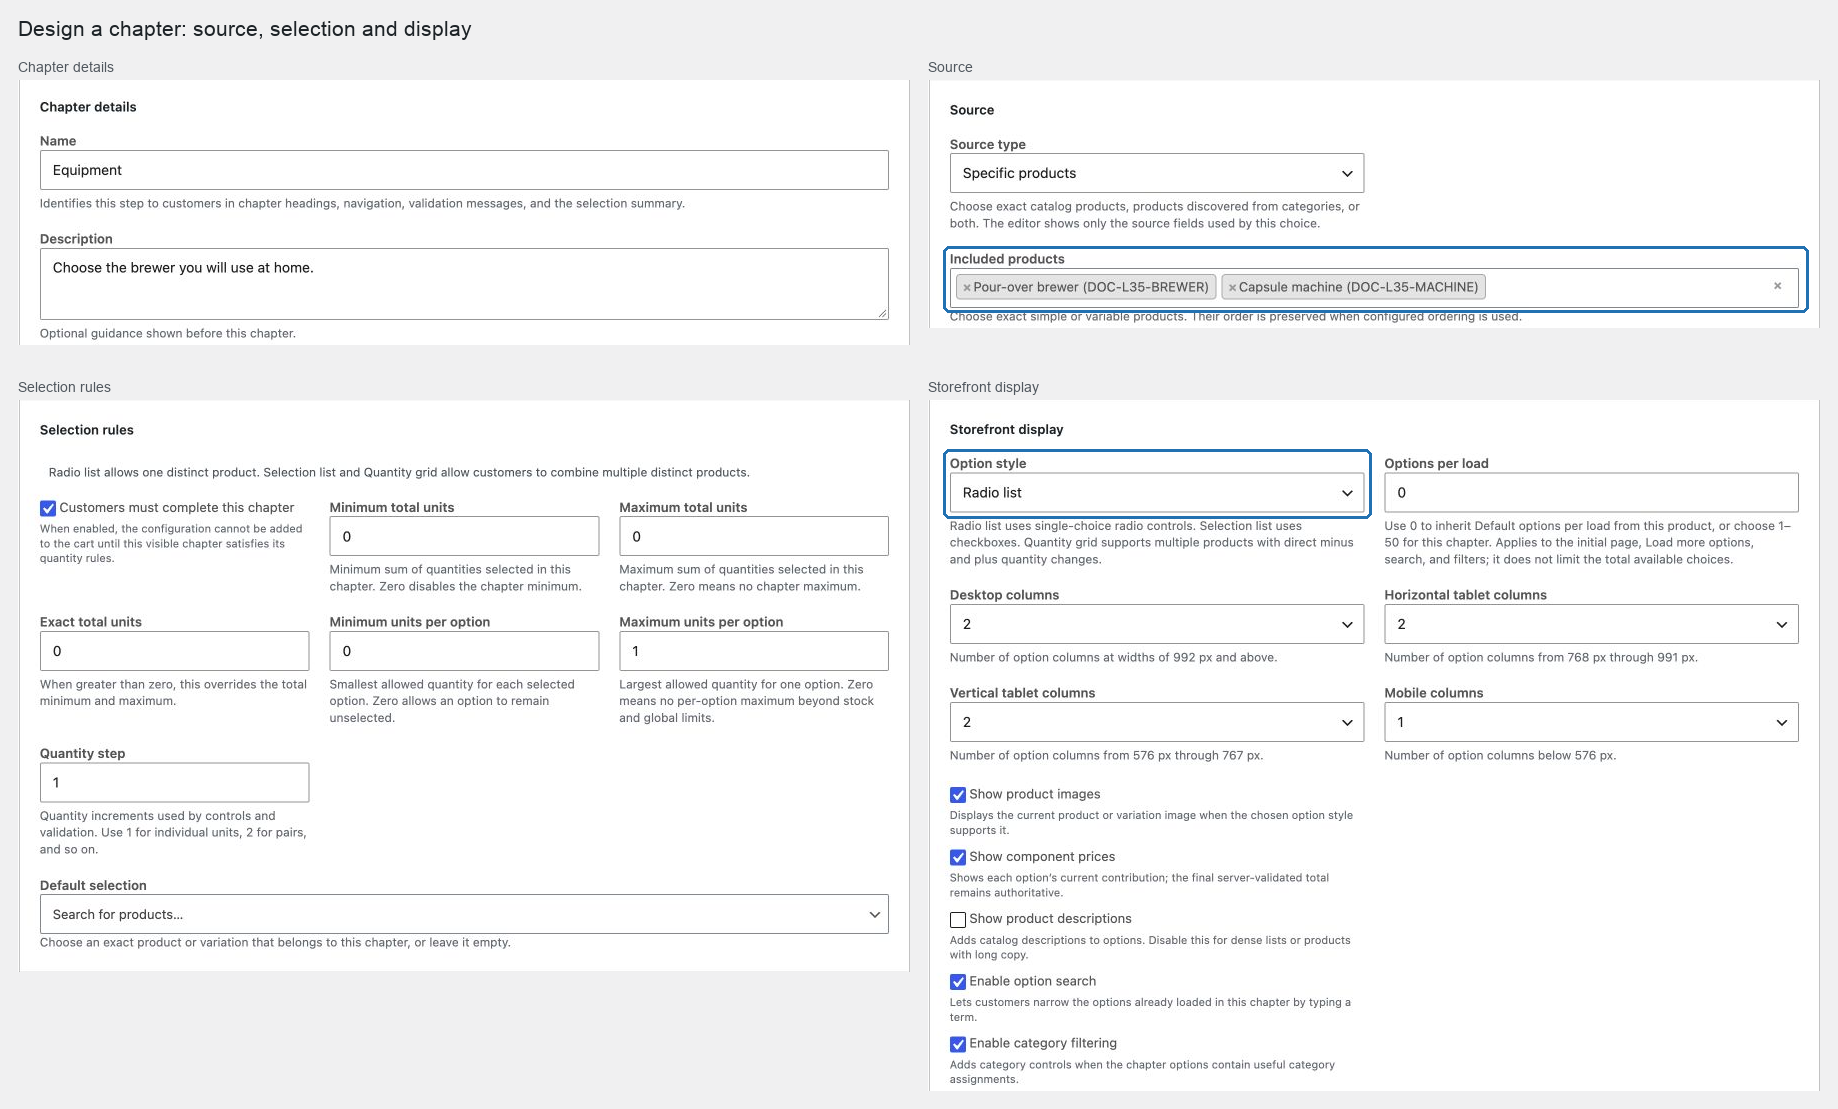Open the Vertical tablet columns dropdown
Viewport: 1838px width, 1109px height.
1156,722
